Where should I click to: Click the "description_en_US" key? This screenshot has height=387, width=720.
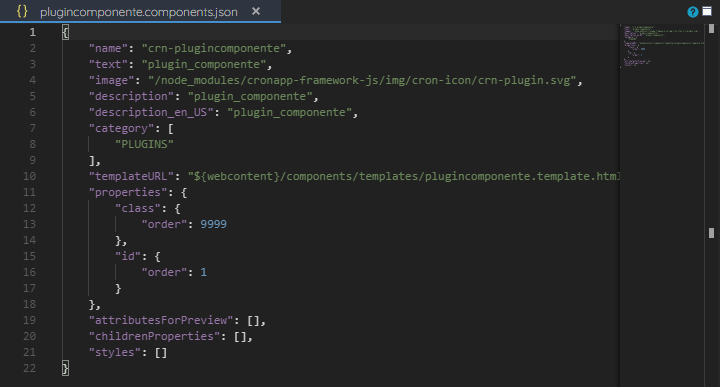click(x=151, y=112)
